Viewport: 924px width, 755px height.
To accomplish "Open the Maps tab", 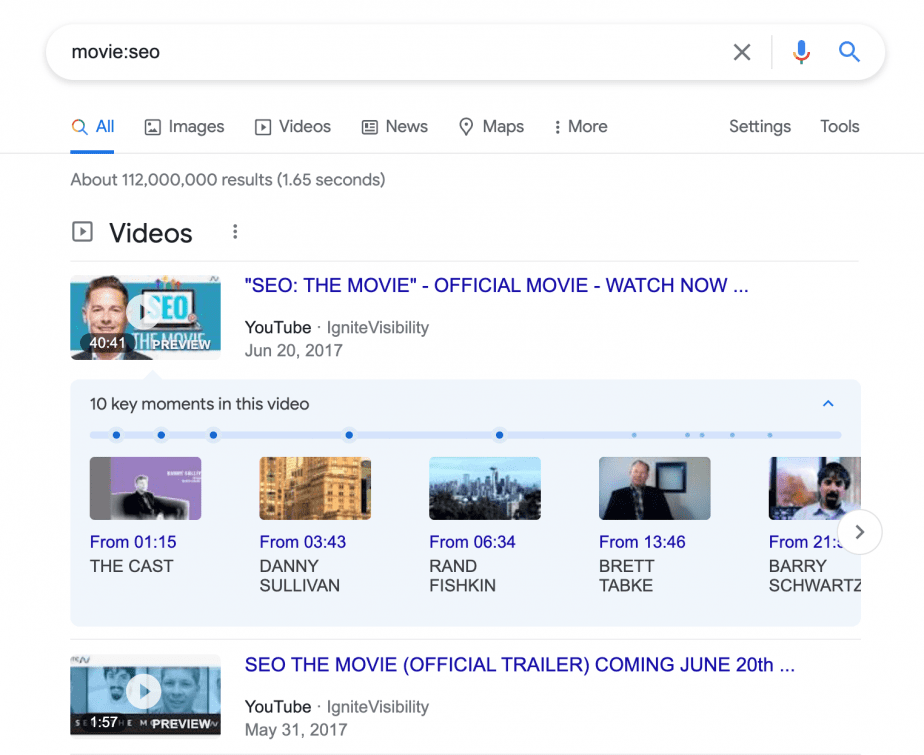I will (x=491, y=127).
